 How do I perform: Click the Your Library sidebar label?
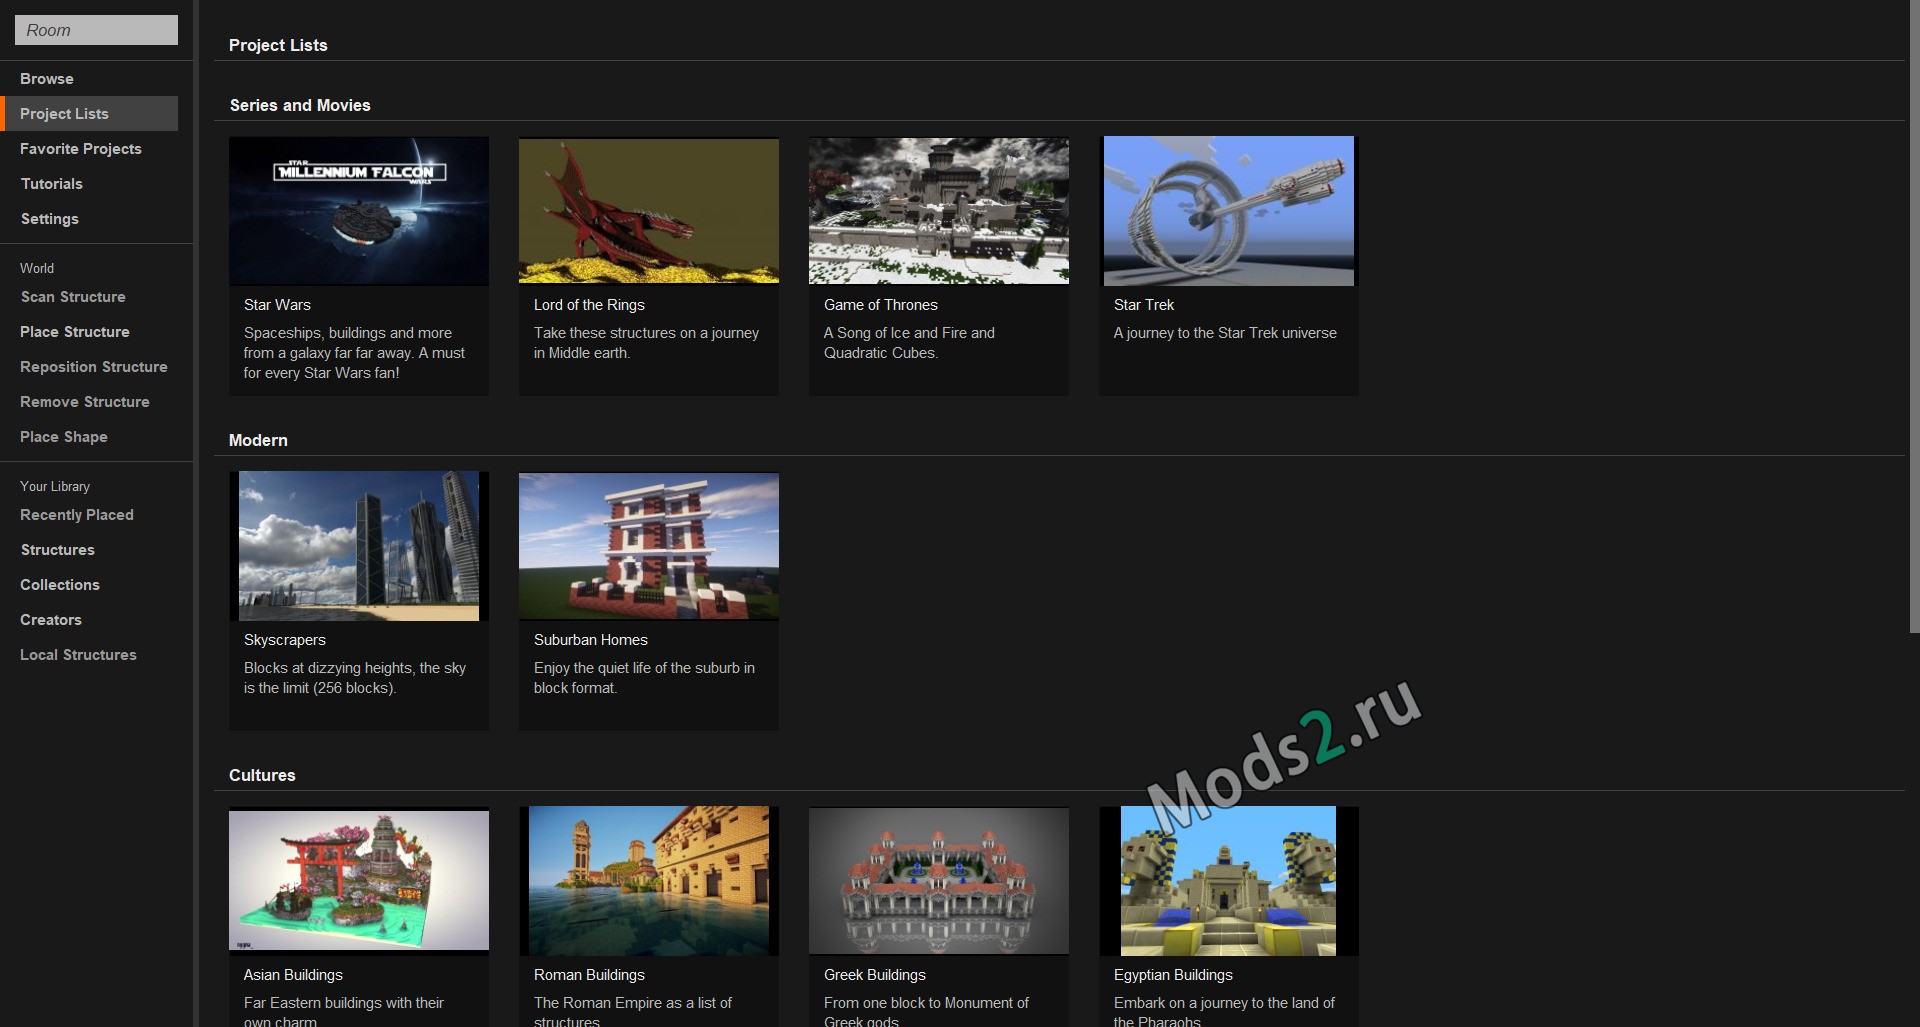click(55, 486)
